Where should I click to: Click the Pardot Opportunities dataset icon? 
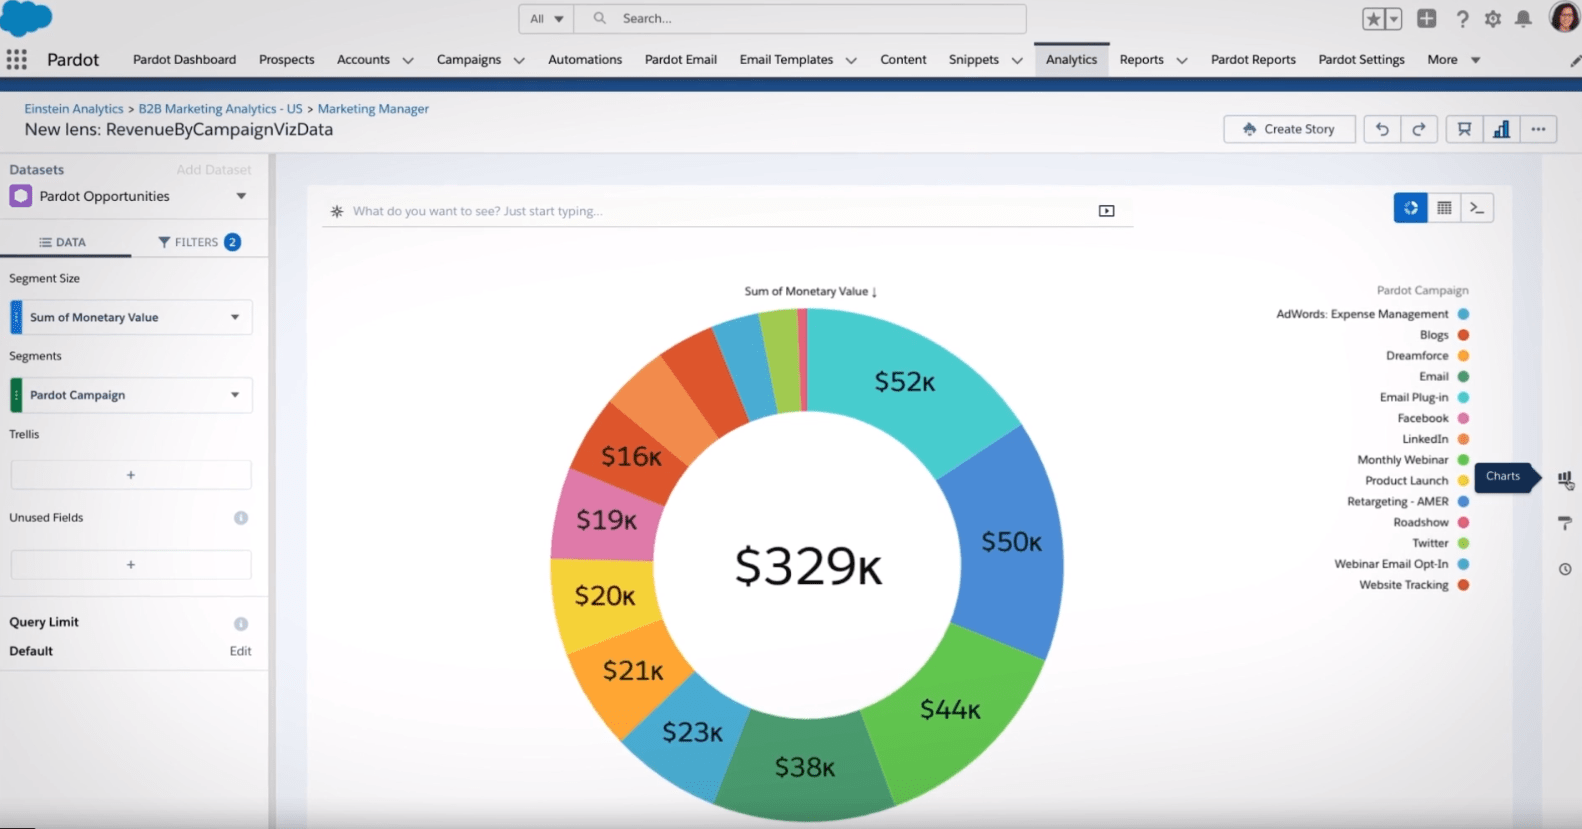click(x=21, y=196)
